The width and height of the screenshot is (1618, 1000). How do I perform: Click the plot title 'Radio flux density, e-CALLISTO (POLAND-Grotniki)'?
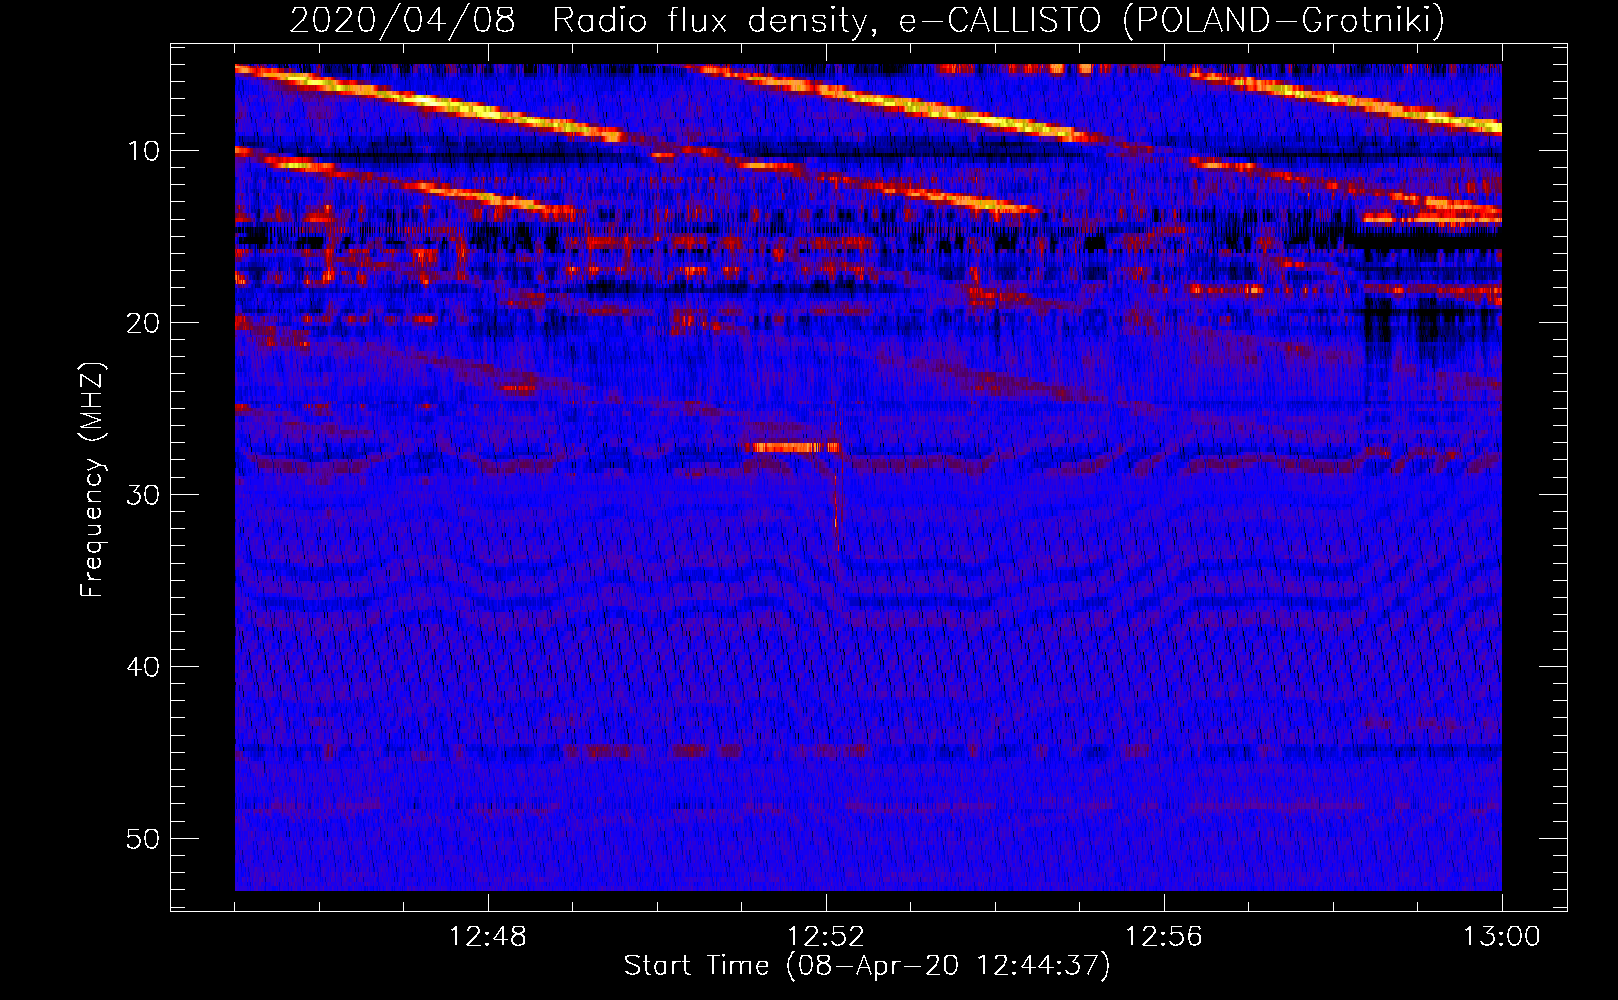[x=998, y=20]
